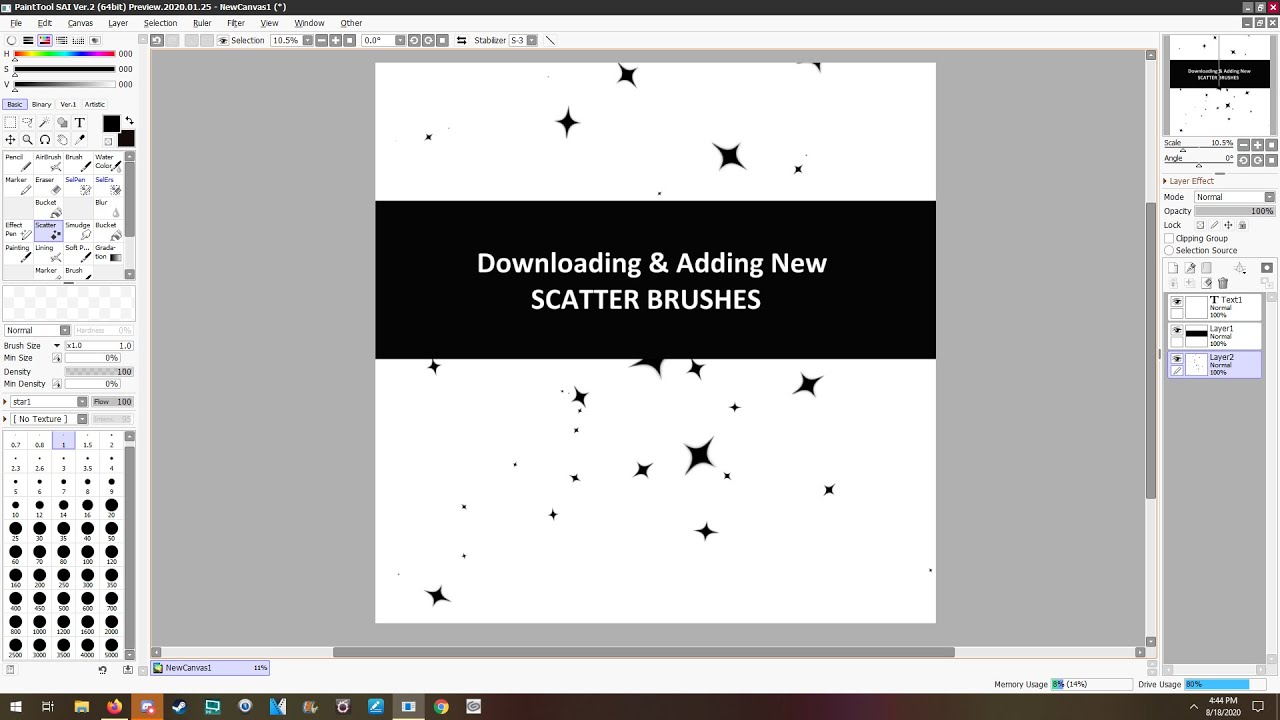Toggle the HSV slider panel icon
Image resolution: width=1280 pixels, height=720 pixels.
(x=44, y=40)
